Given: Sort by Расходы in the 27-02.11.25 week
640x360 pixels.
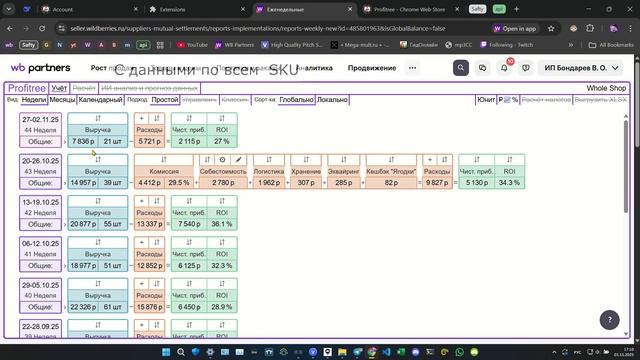Looking at the screenshot, I should click(157, 118).
